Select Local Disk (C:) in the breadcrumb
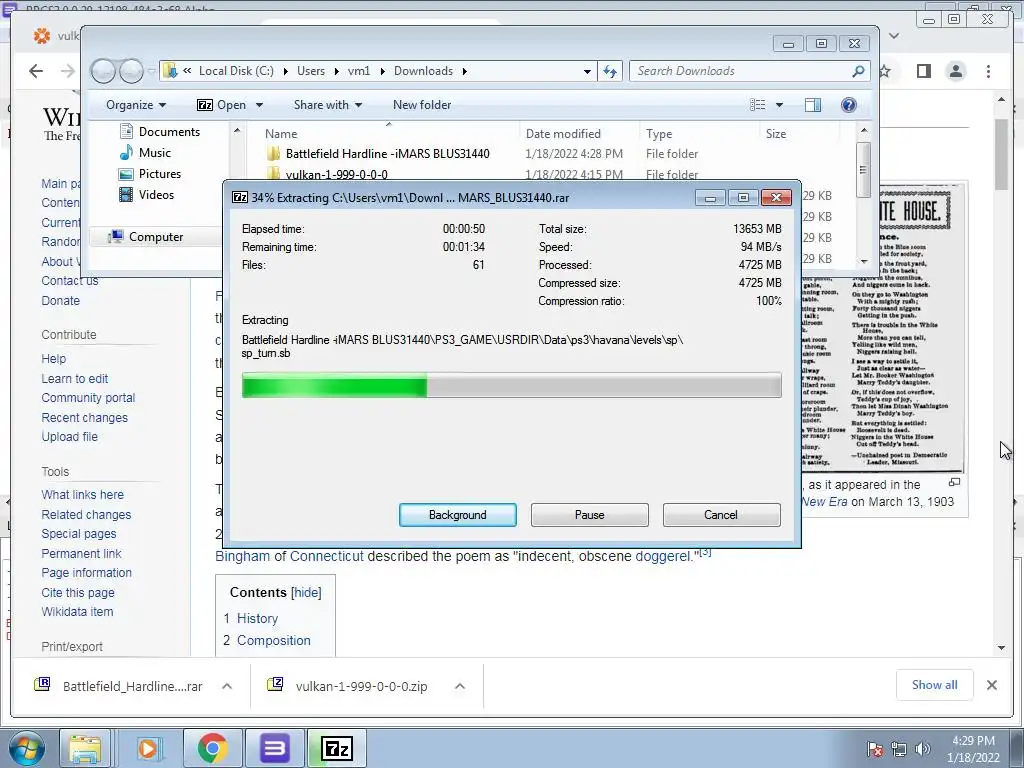The image size is (1024, 768). (x=236, y=71)
